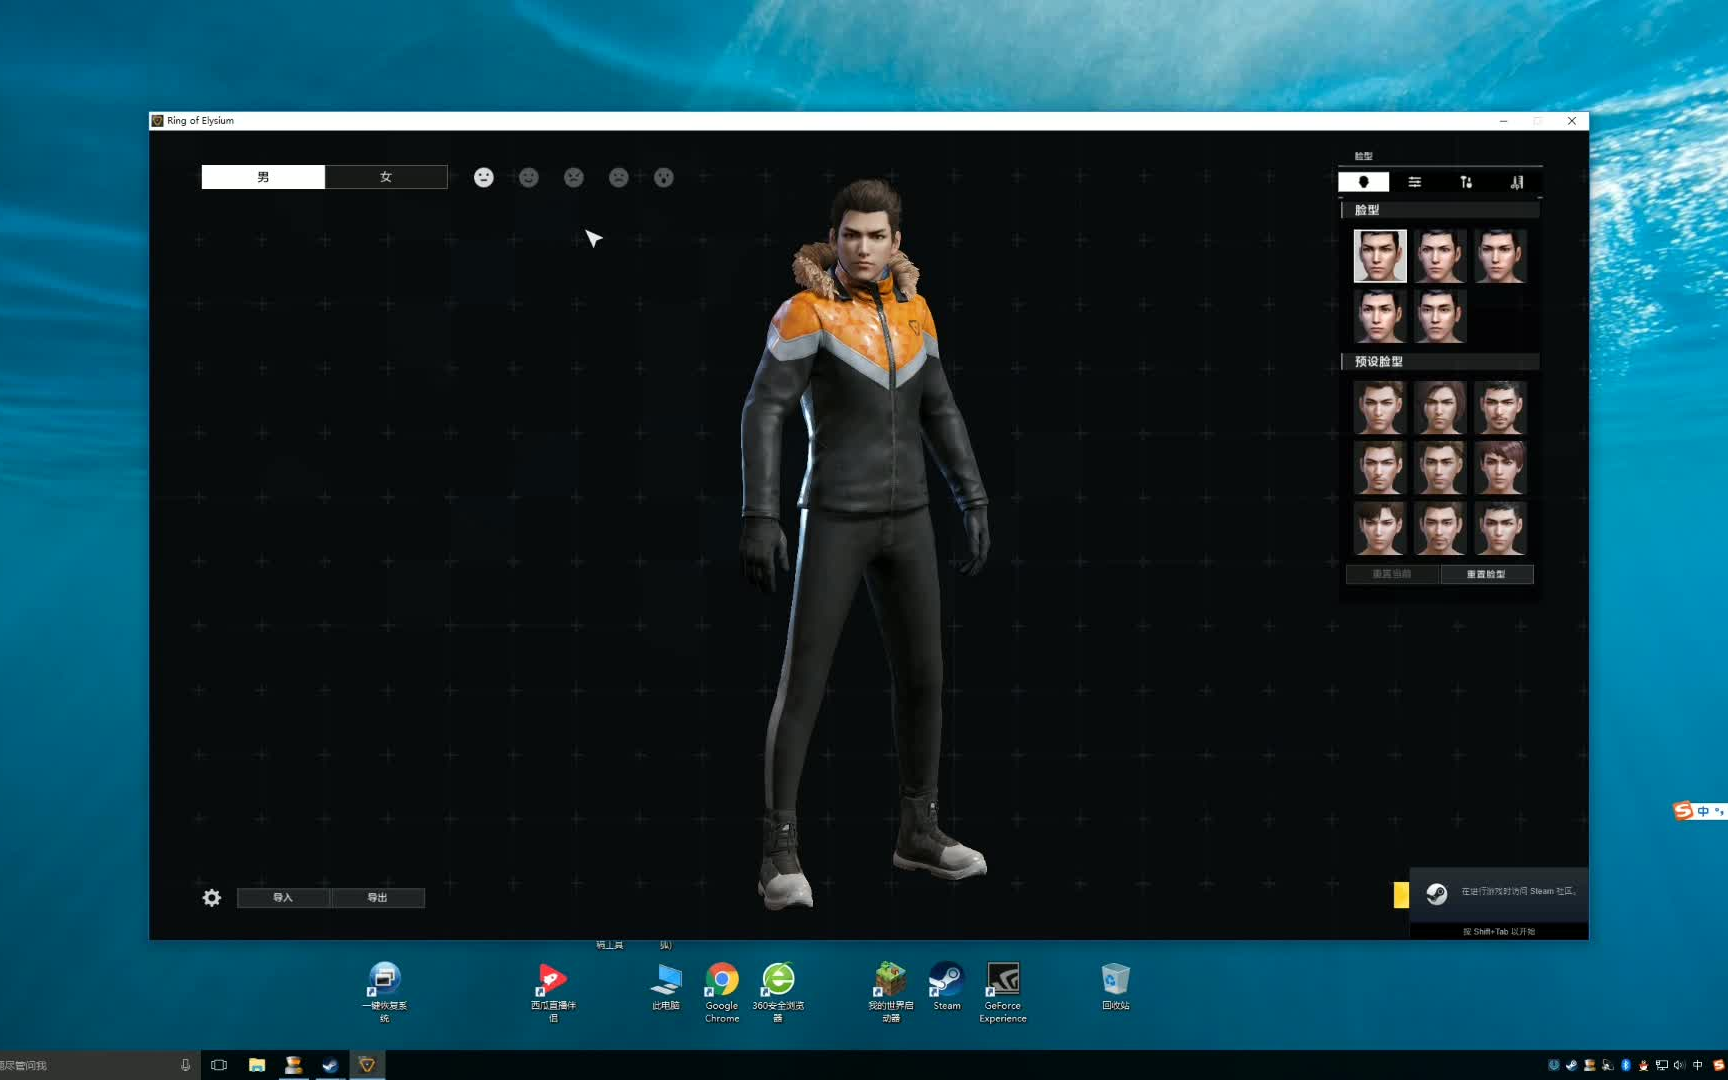Open 360 secure browser desktop shortcut
Image resolution: width=1728 pixels, height=1080 pixels.
pyautogui.click(x=778, y=993)
